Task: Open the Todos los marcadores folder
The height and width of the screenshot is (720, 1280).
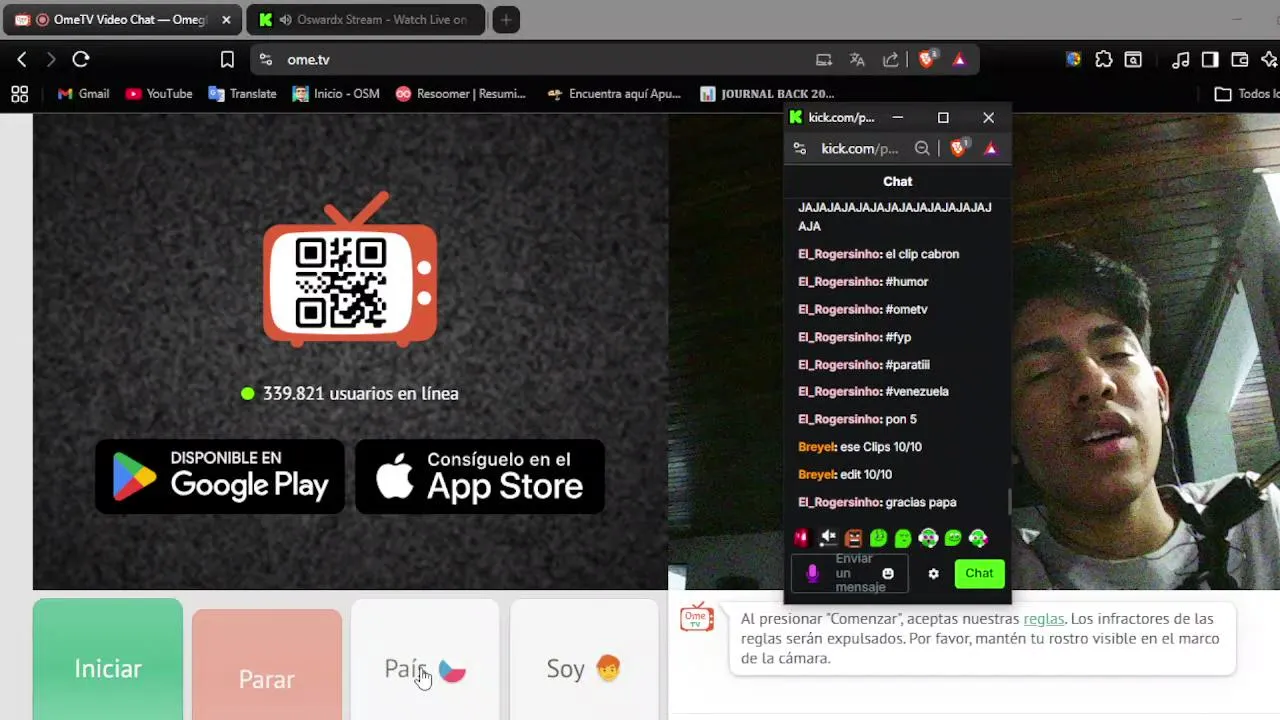Action: [1246, 94]
